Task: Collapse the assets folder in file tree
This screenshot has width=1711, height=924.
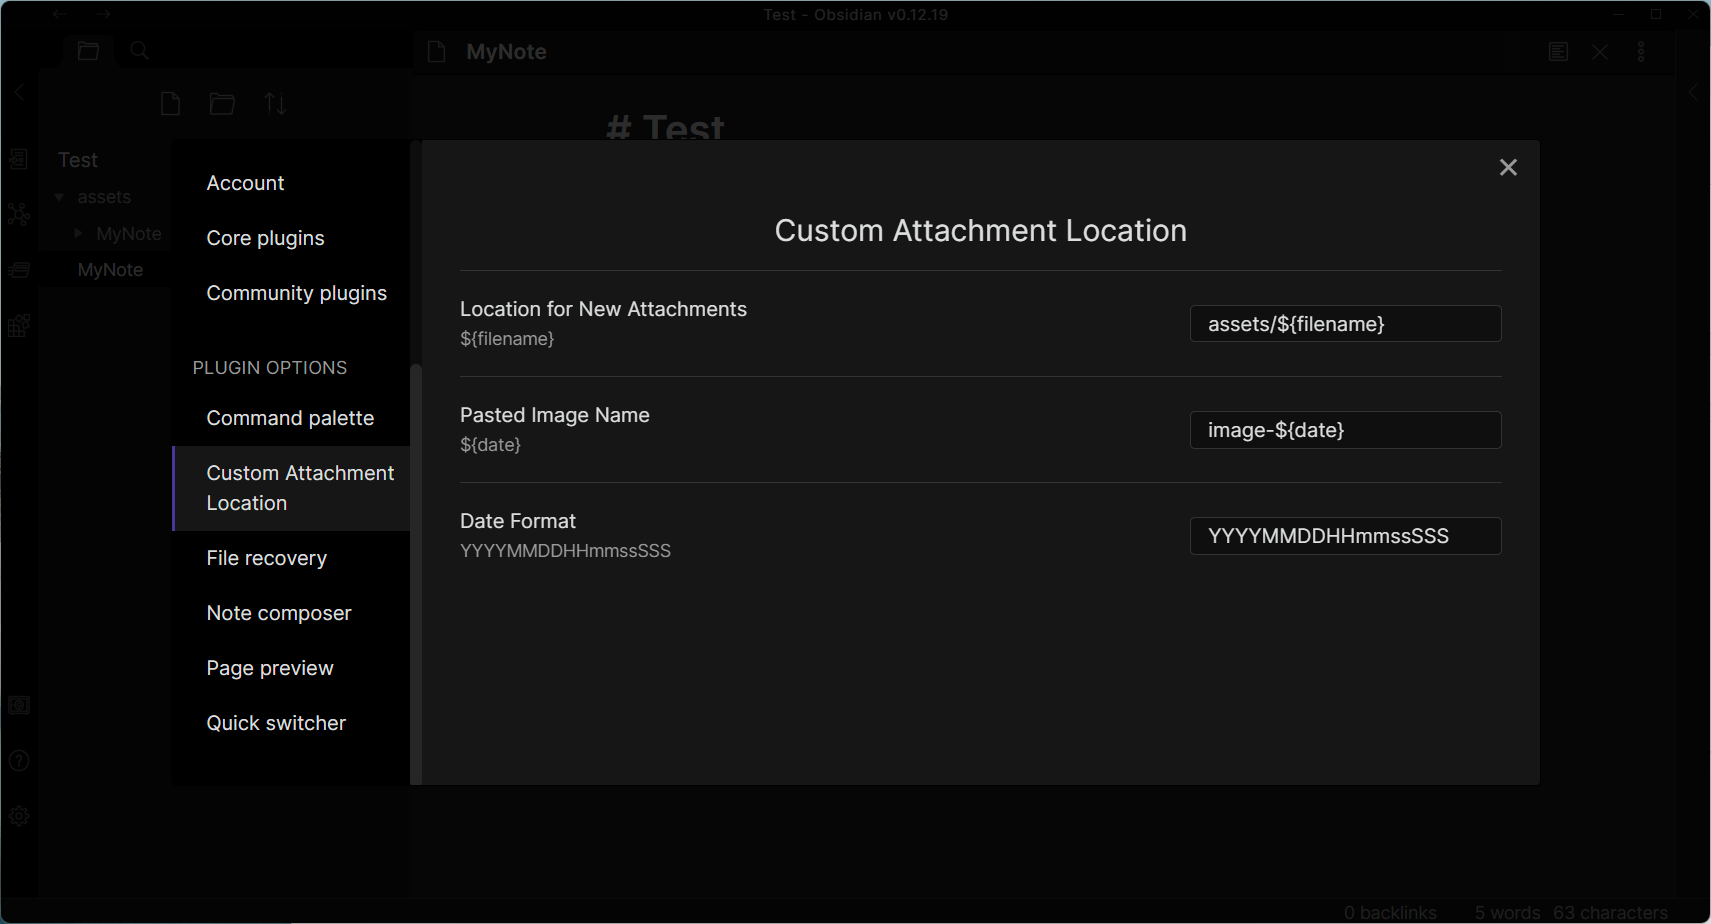Action: click(x=59, y=197)
